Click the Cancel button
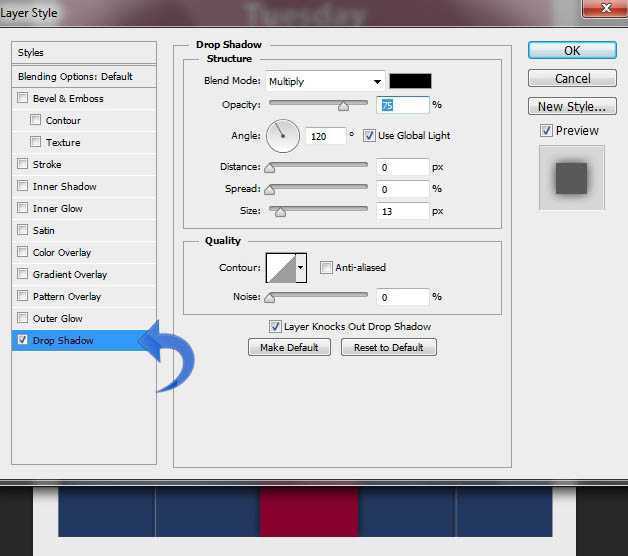The height and width of the screenshot is (556, 628). 572,79
